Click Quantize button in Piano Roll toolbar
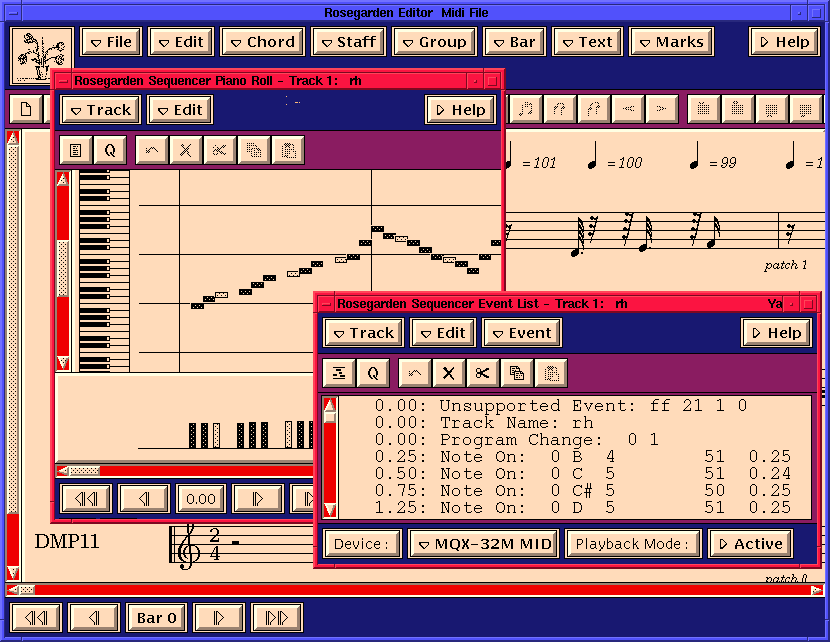The image size is (830, 642). point(110,150)
